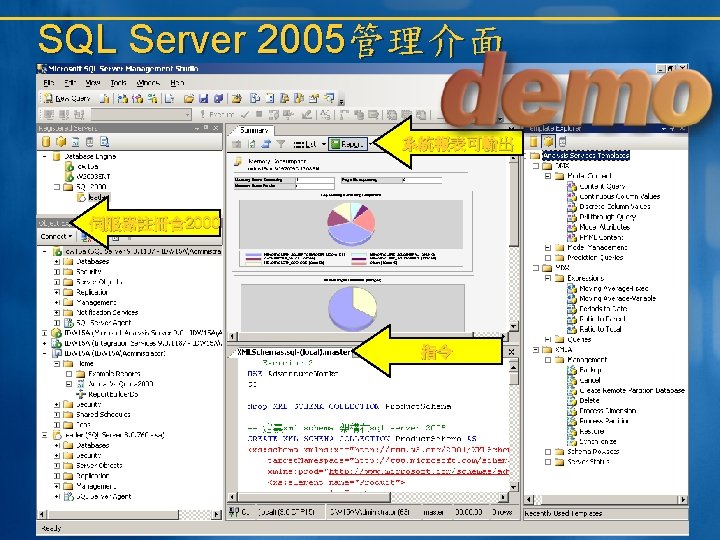Expand the Shared Schedules folder
This screenshot has width=720, height=540.
57,414
